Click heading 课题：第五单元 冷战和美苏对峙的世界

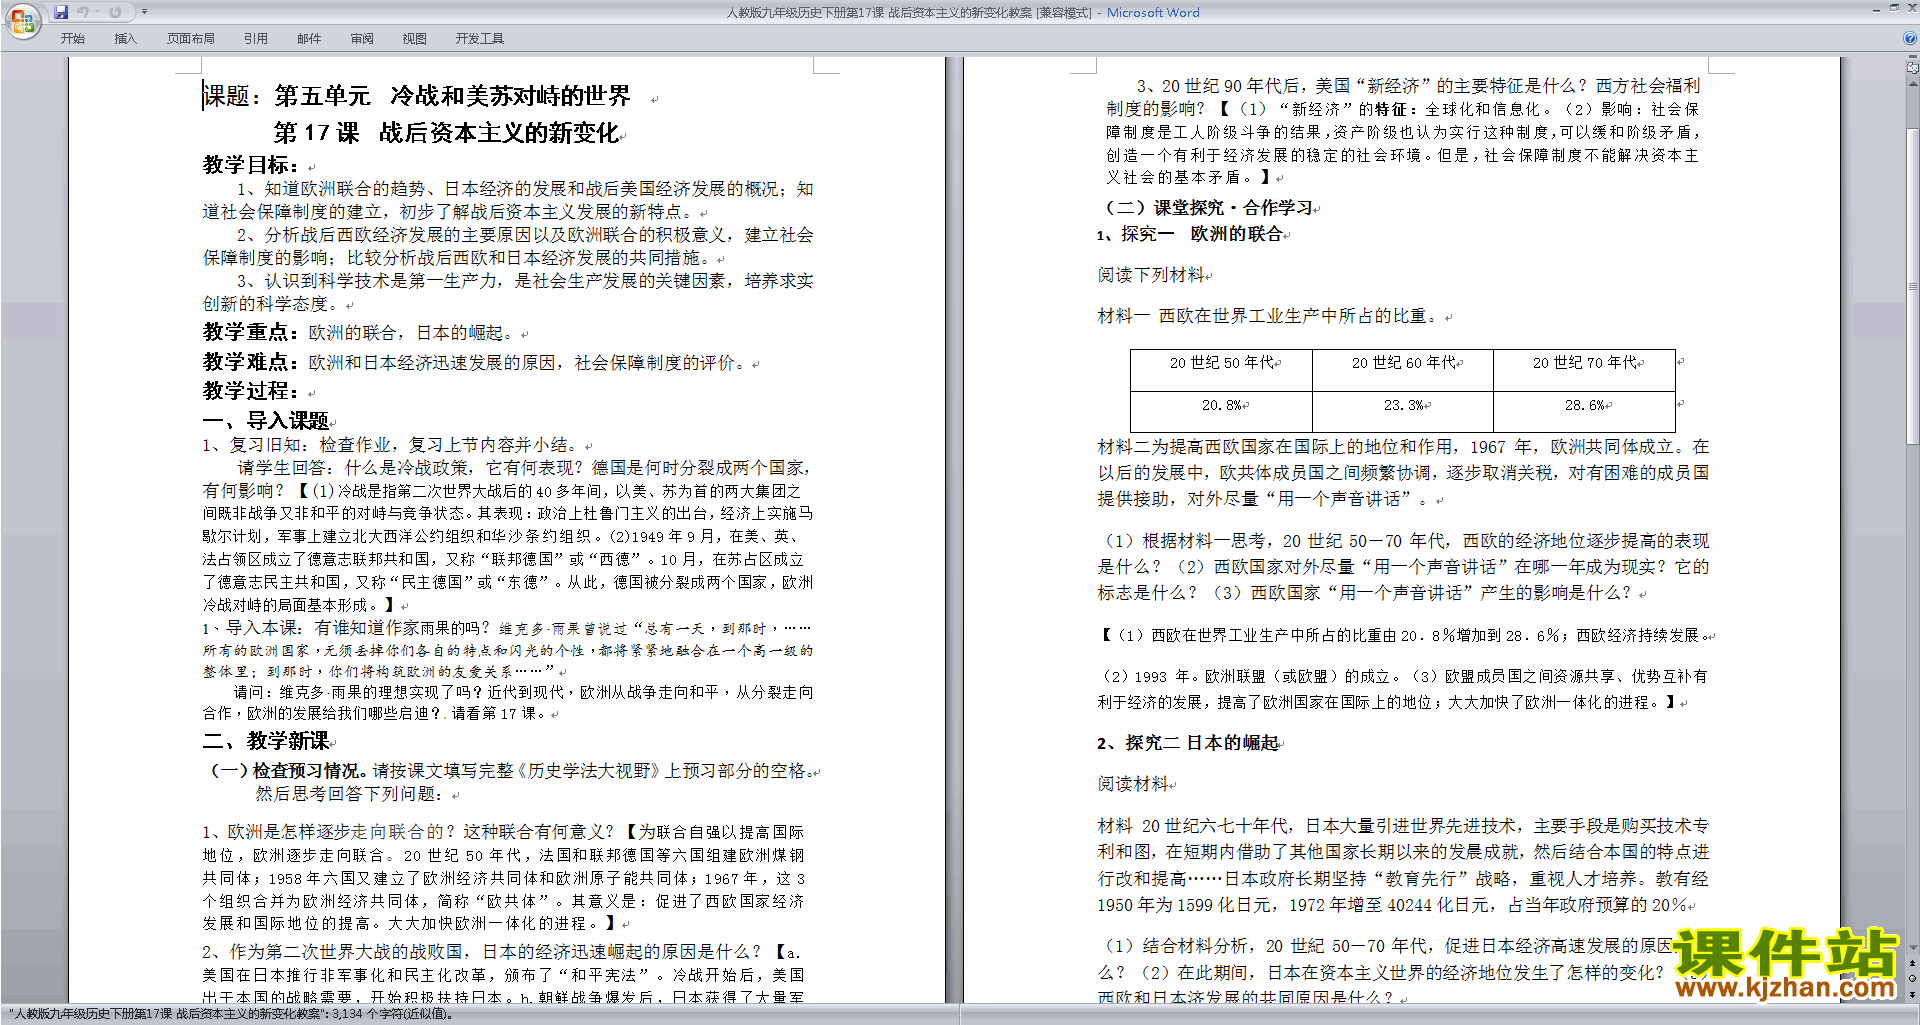417,96
